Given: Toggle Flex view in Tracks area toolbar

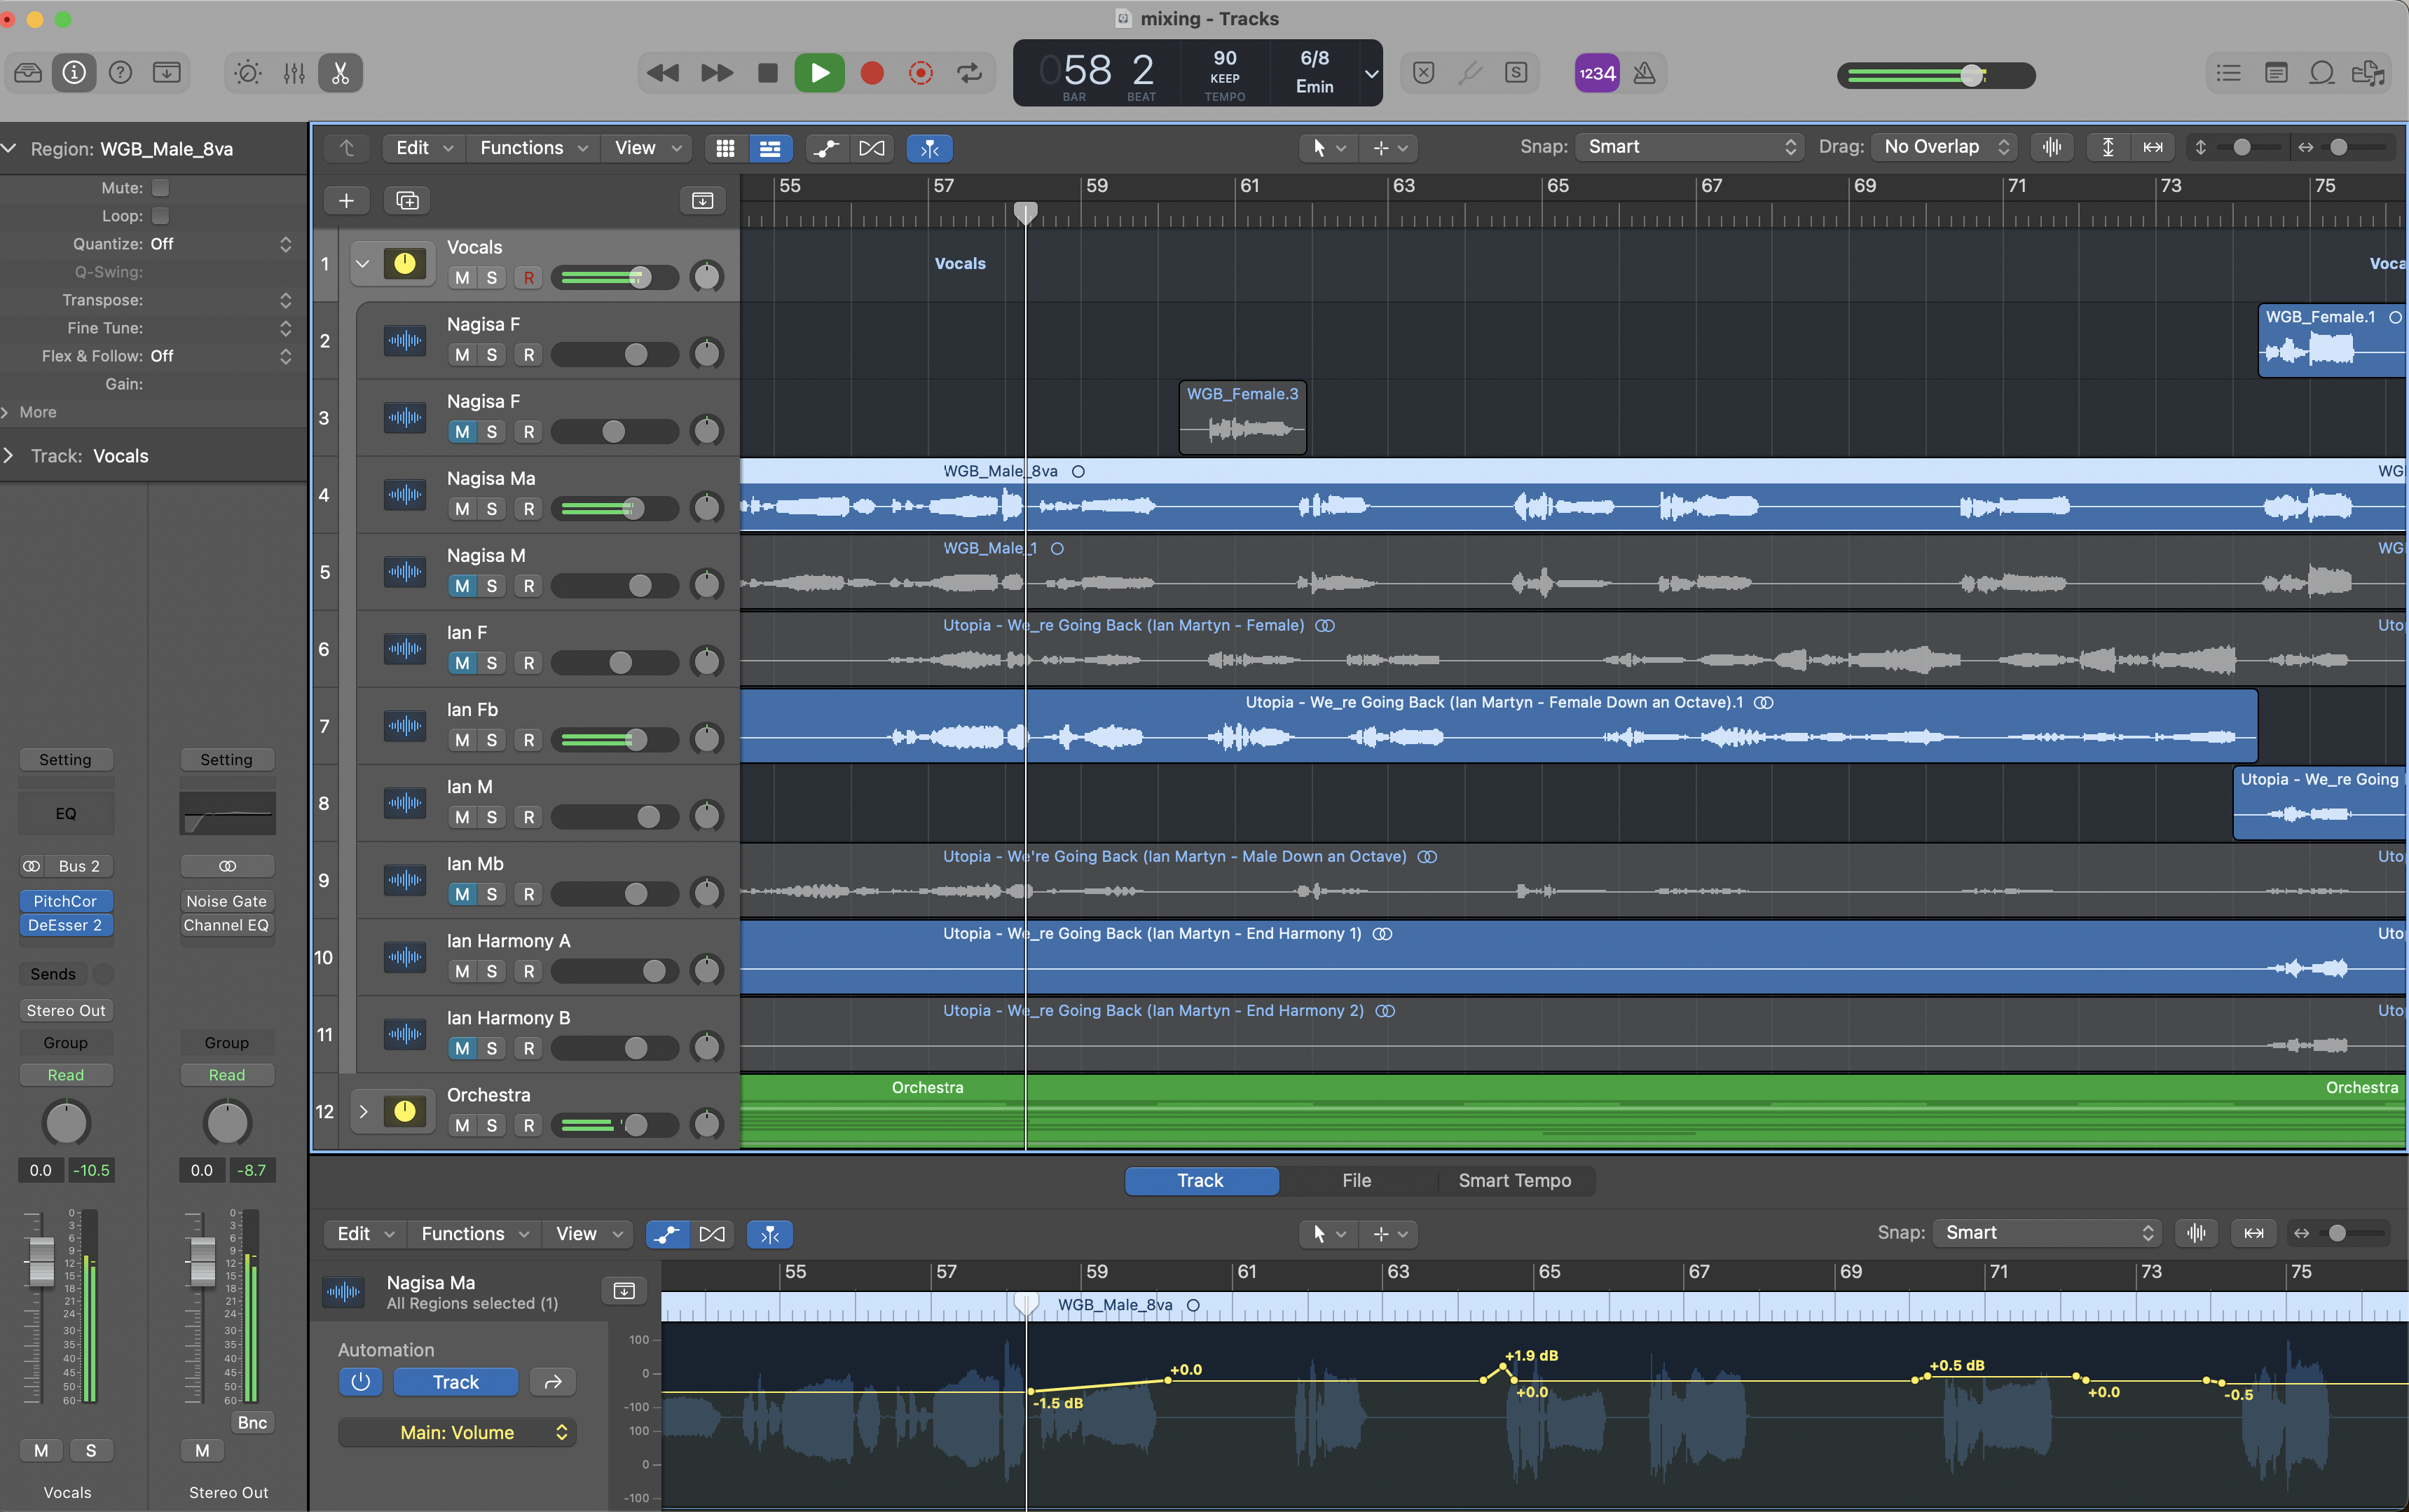Looking at the screenshot, I should pyautogui.click(x=872, y=148).
